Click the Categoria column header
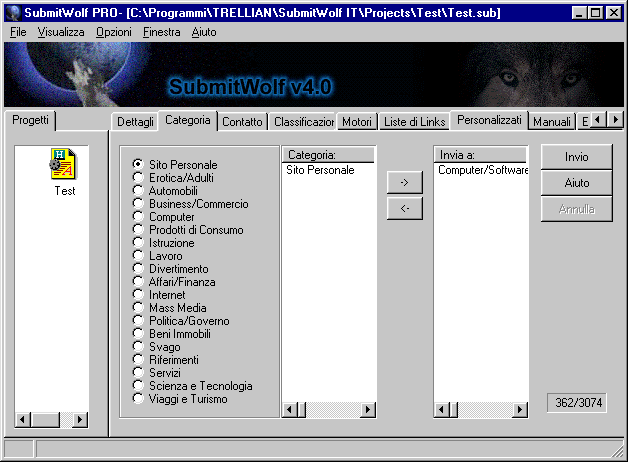This screenshot has height=462, width=628. [x=328, y=155]
